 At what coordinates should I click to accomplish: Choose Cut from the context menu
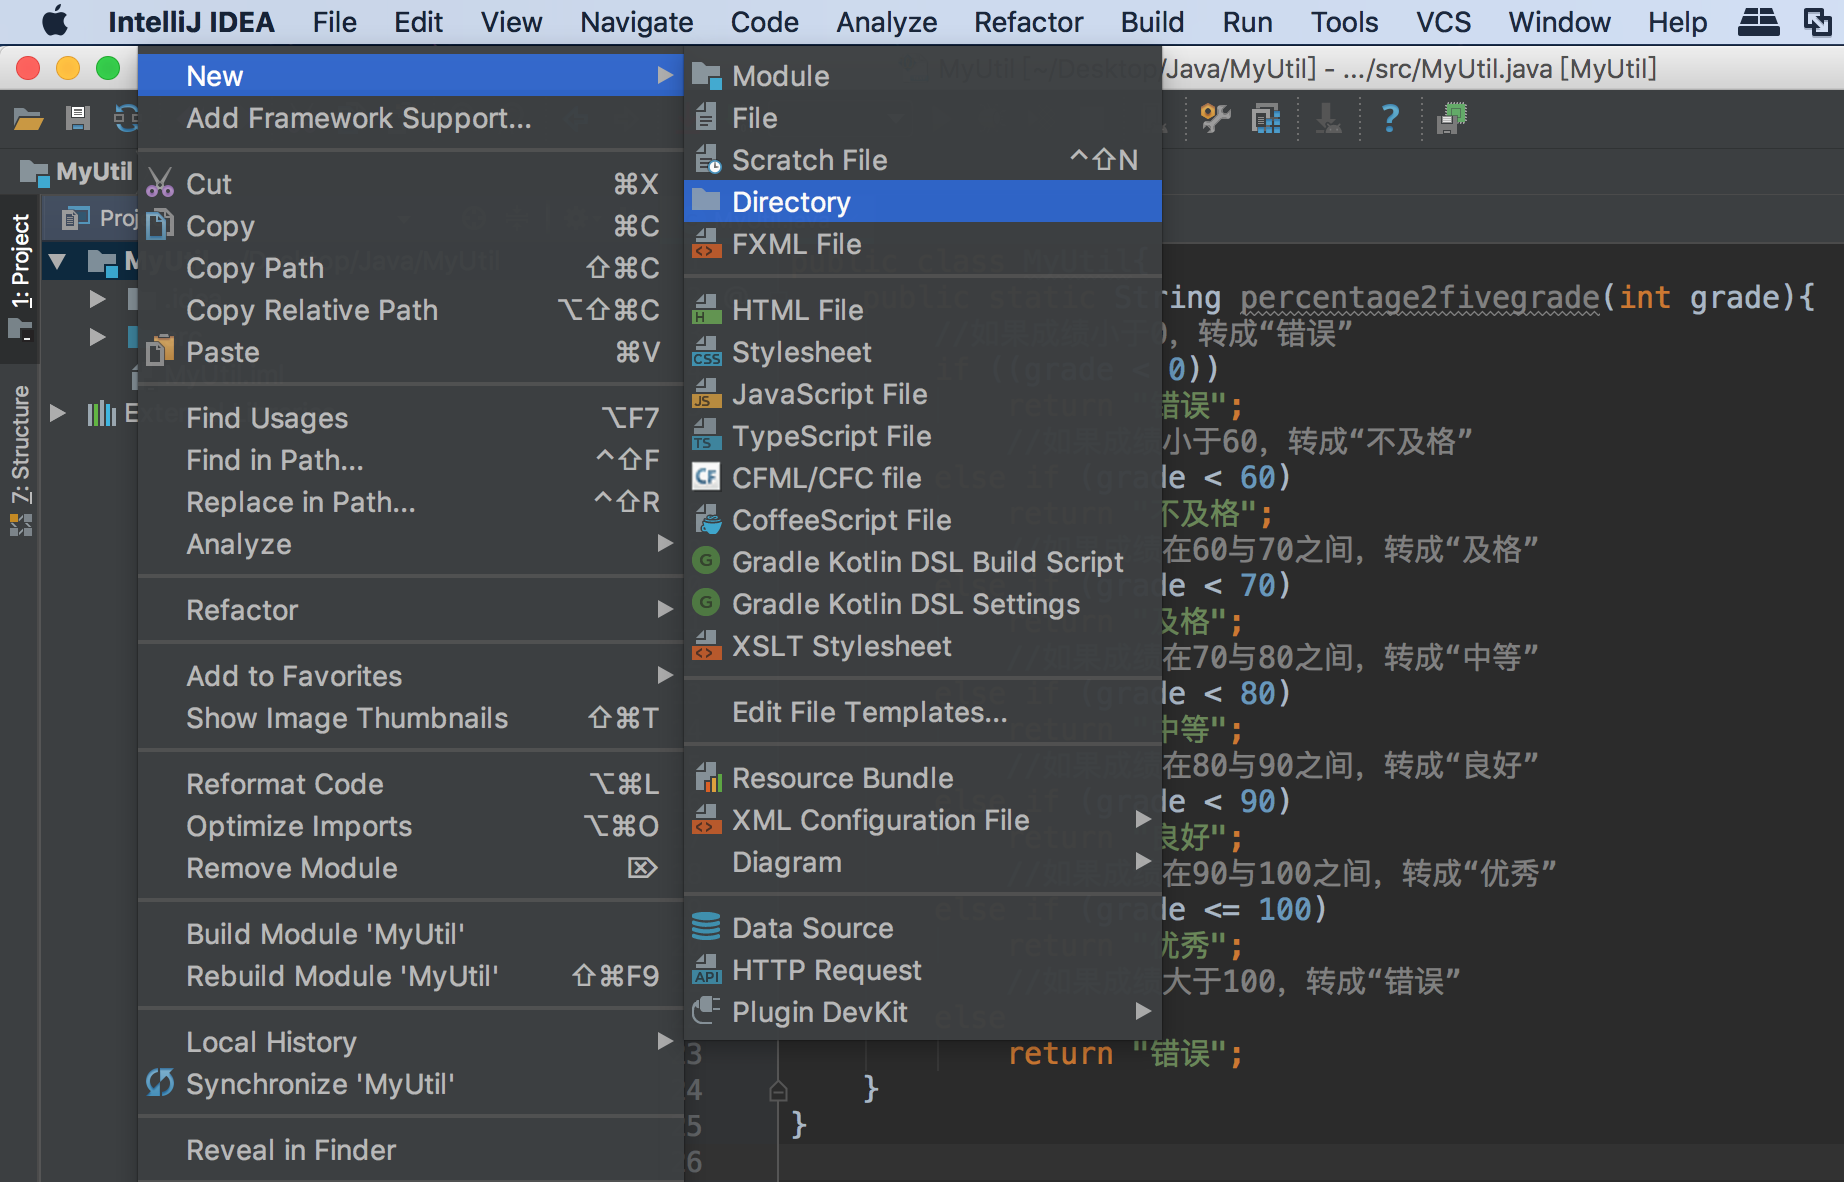(x=410, y=184)
